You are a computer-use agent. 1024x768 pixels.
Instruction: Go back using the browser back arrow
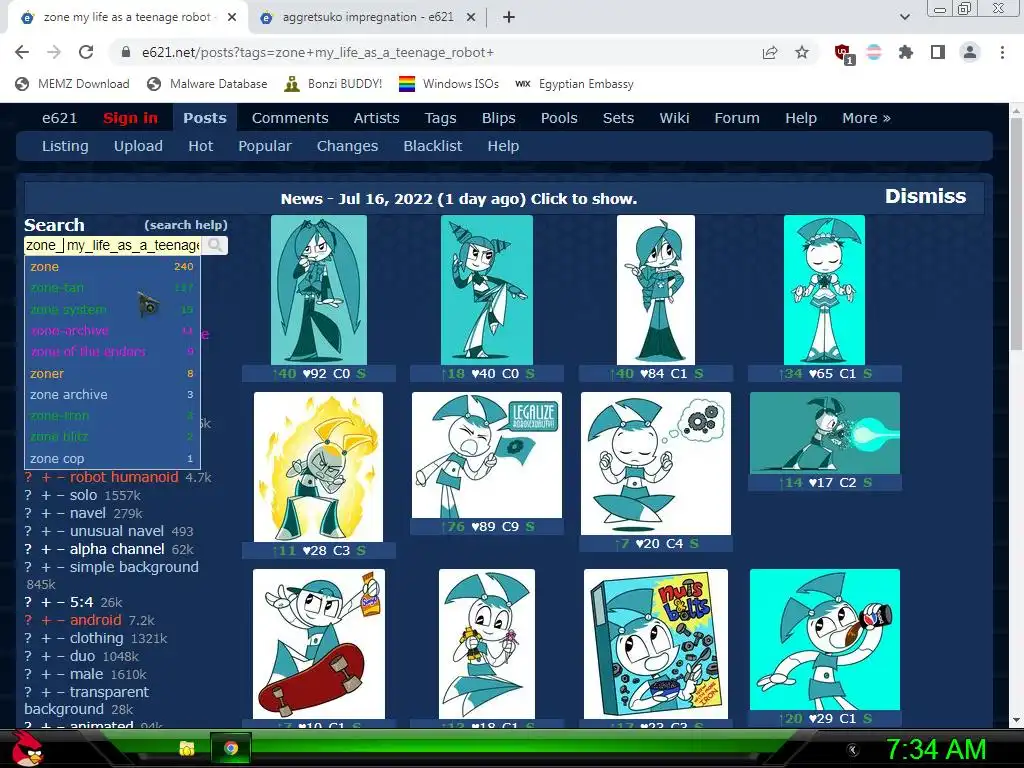pos(22,52)
